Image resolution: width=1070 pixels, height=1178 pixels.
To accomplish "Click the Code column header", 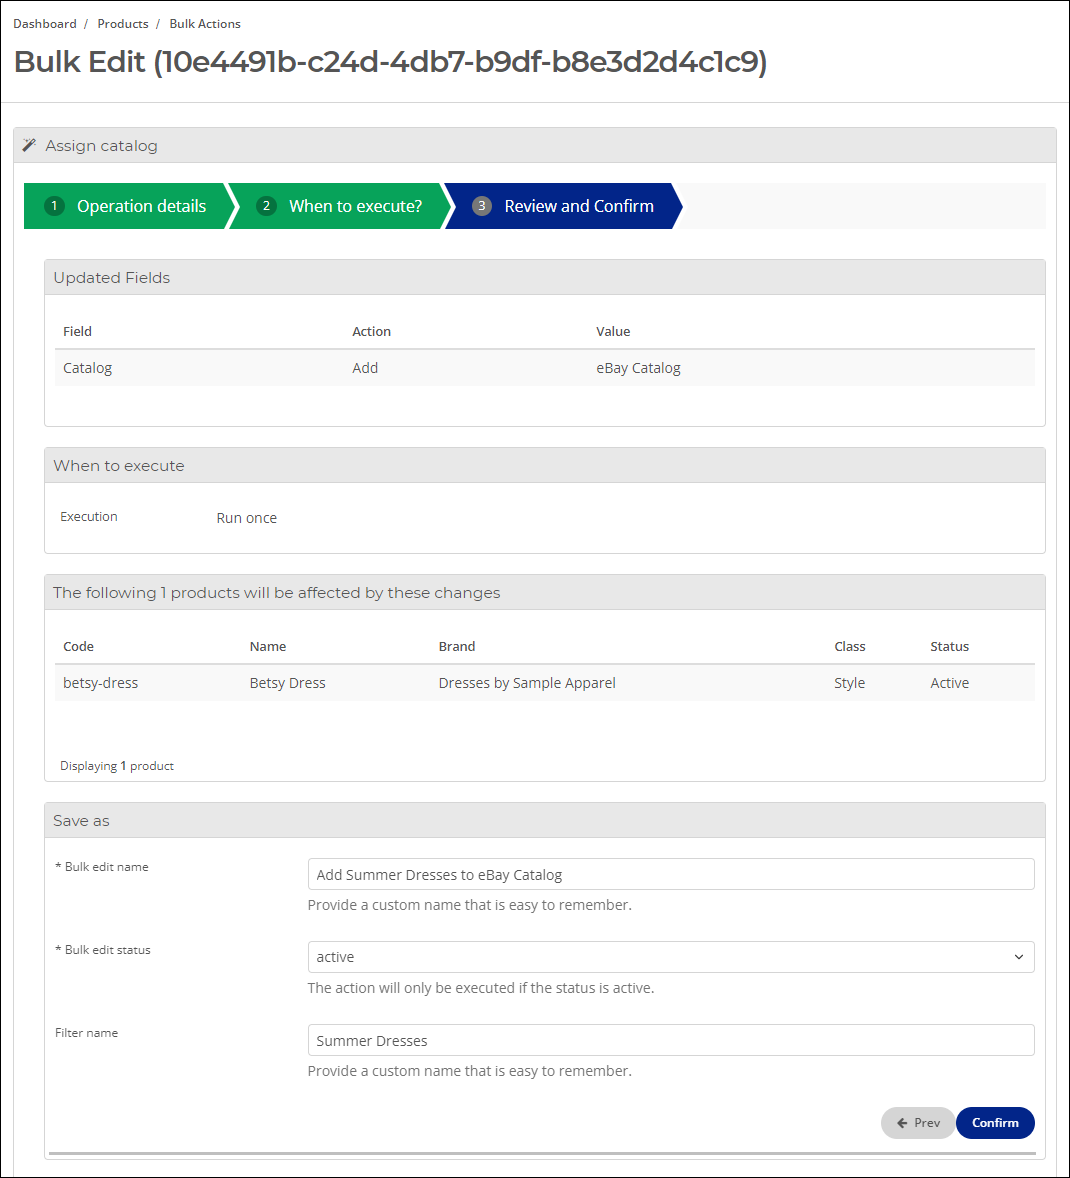I will [78, 646].
